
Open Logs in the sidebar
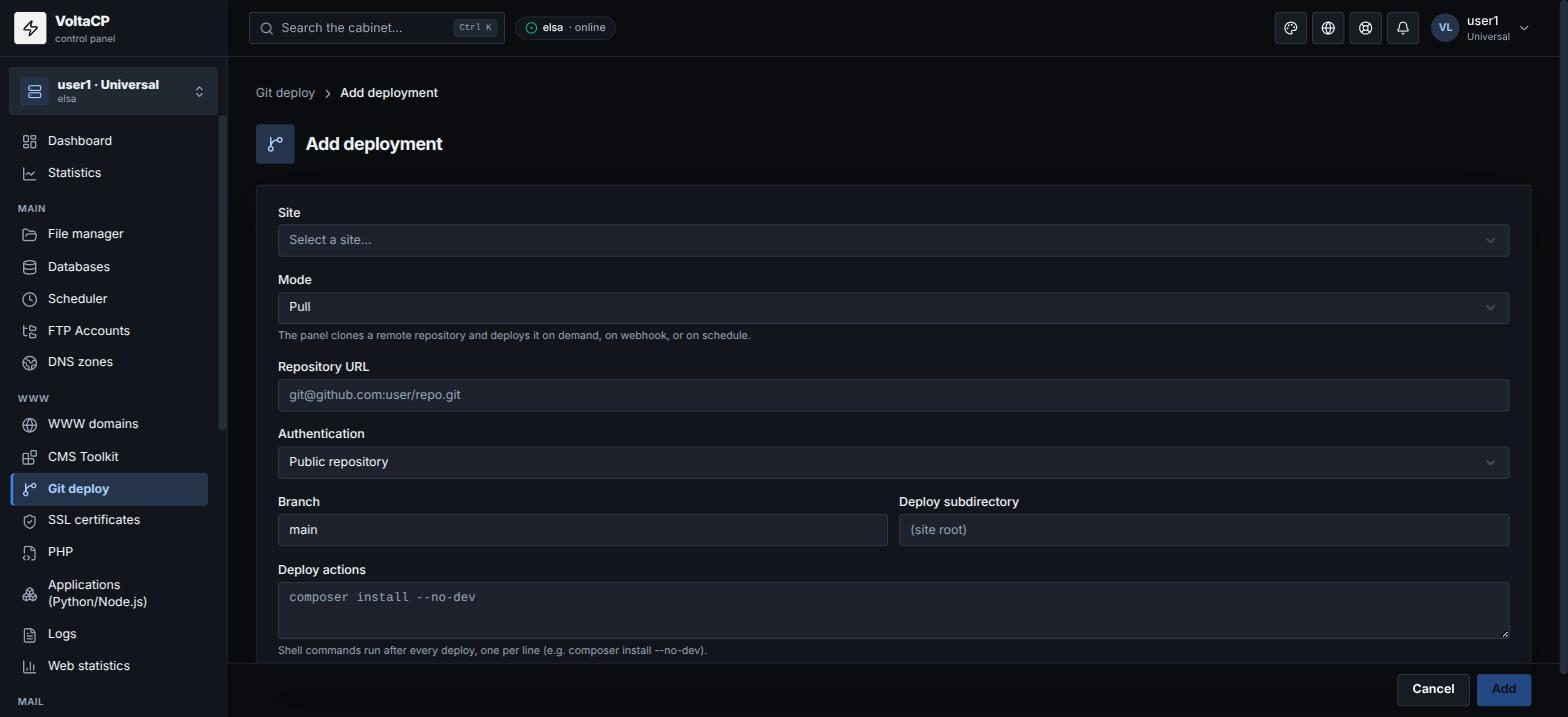109,634
